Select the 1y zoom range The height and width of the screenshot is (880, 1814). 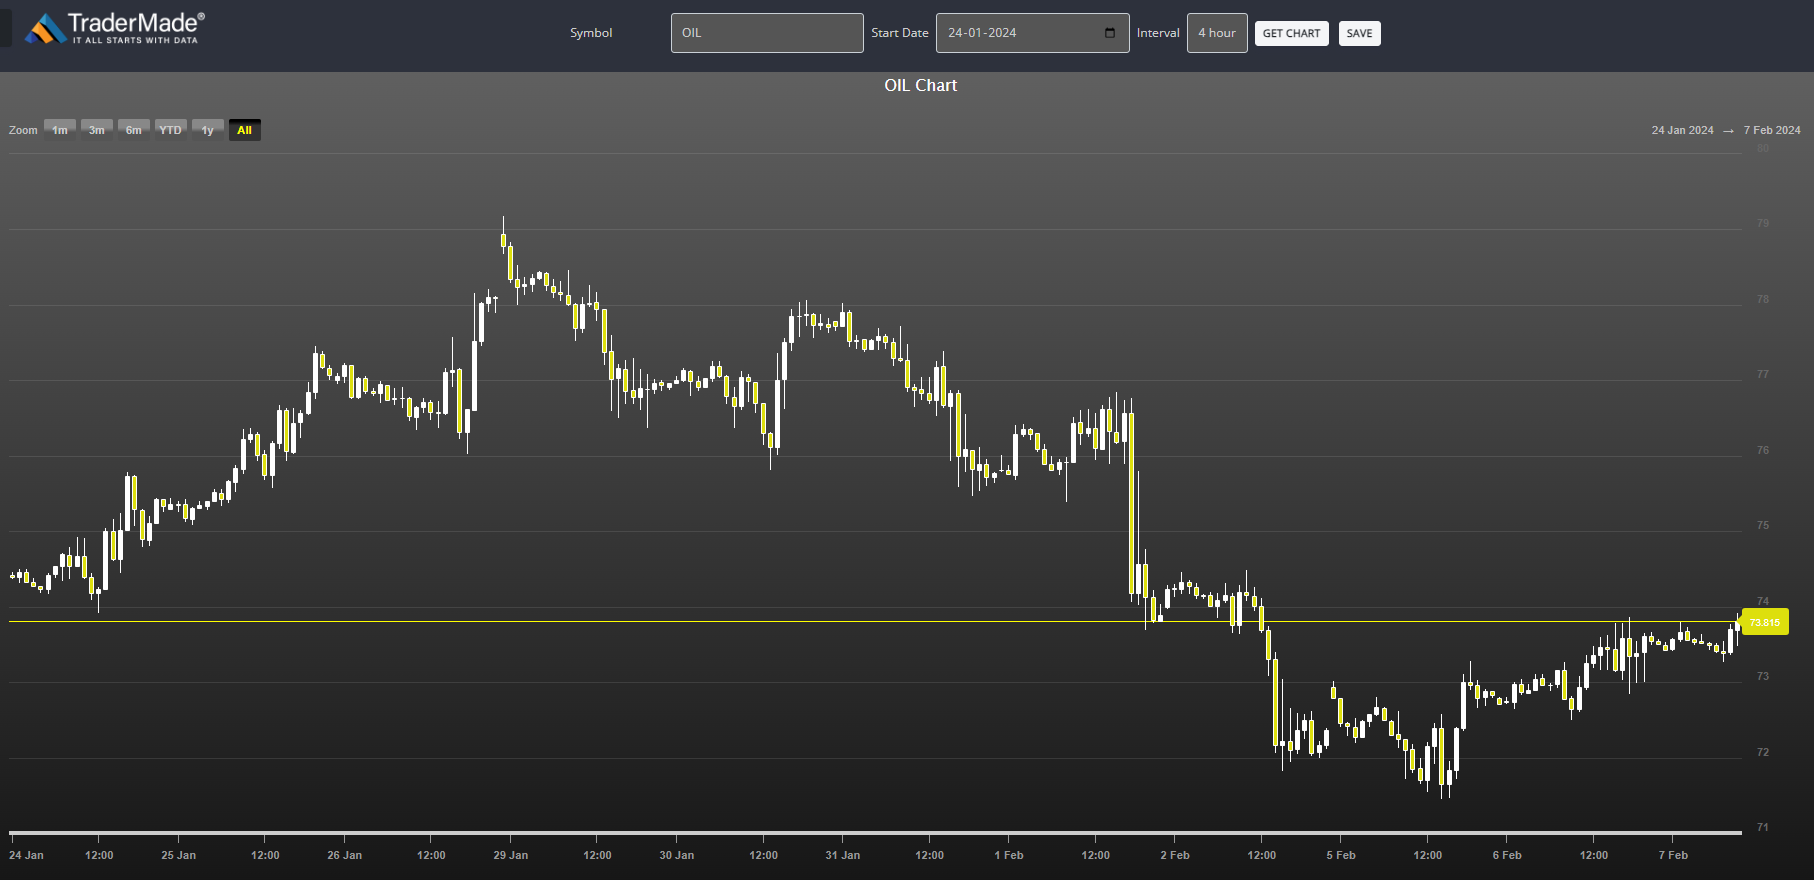207,130
